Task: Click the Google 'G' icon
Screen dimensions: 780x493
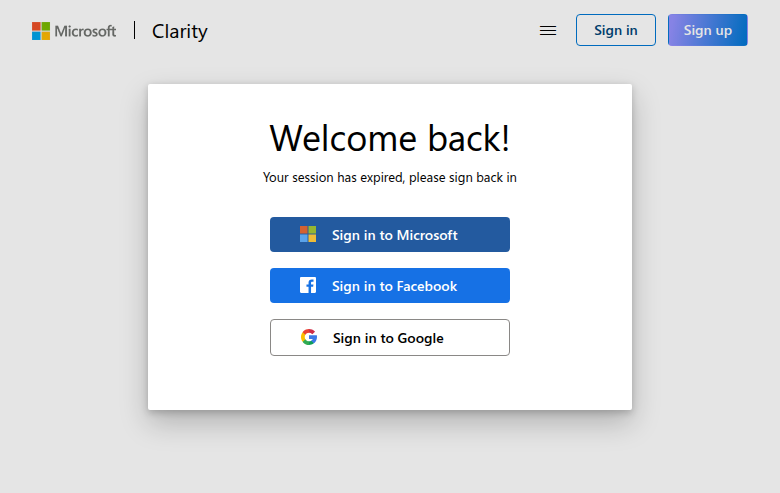Action: click(309, 338)
